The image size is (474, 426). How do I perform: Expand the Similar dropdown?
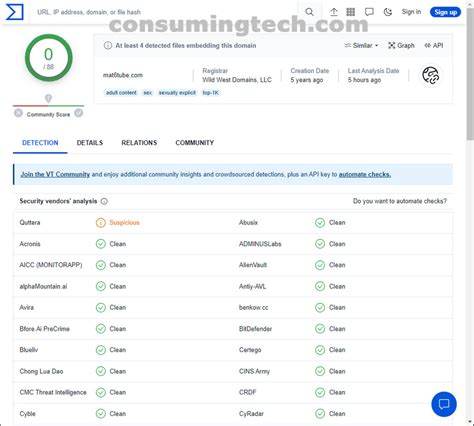coord(361,45)
